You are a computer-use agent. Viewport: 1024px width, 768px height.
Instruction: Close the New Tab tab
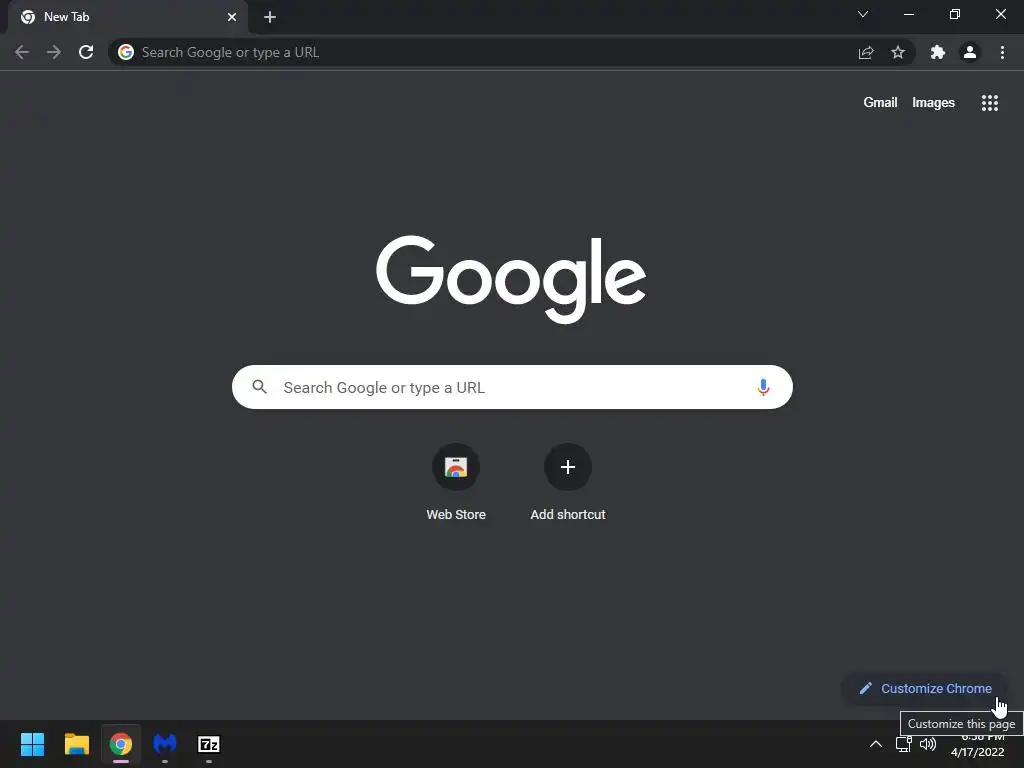pyautogui.click(x=232, y=17)
